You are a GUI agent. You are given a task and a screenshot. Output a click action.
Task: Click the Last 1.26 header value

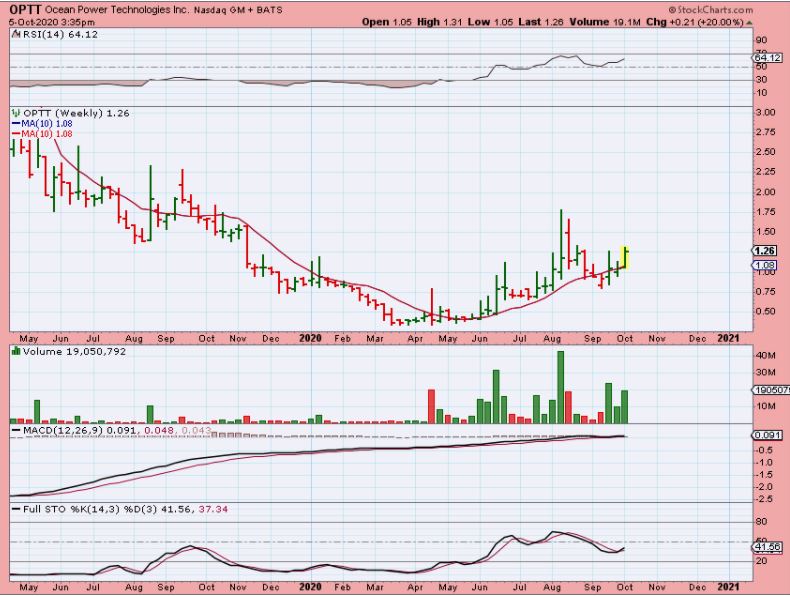pos(541,22)
